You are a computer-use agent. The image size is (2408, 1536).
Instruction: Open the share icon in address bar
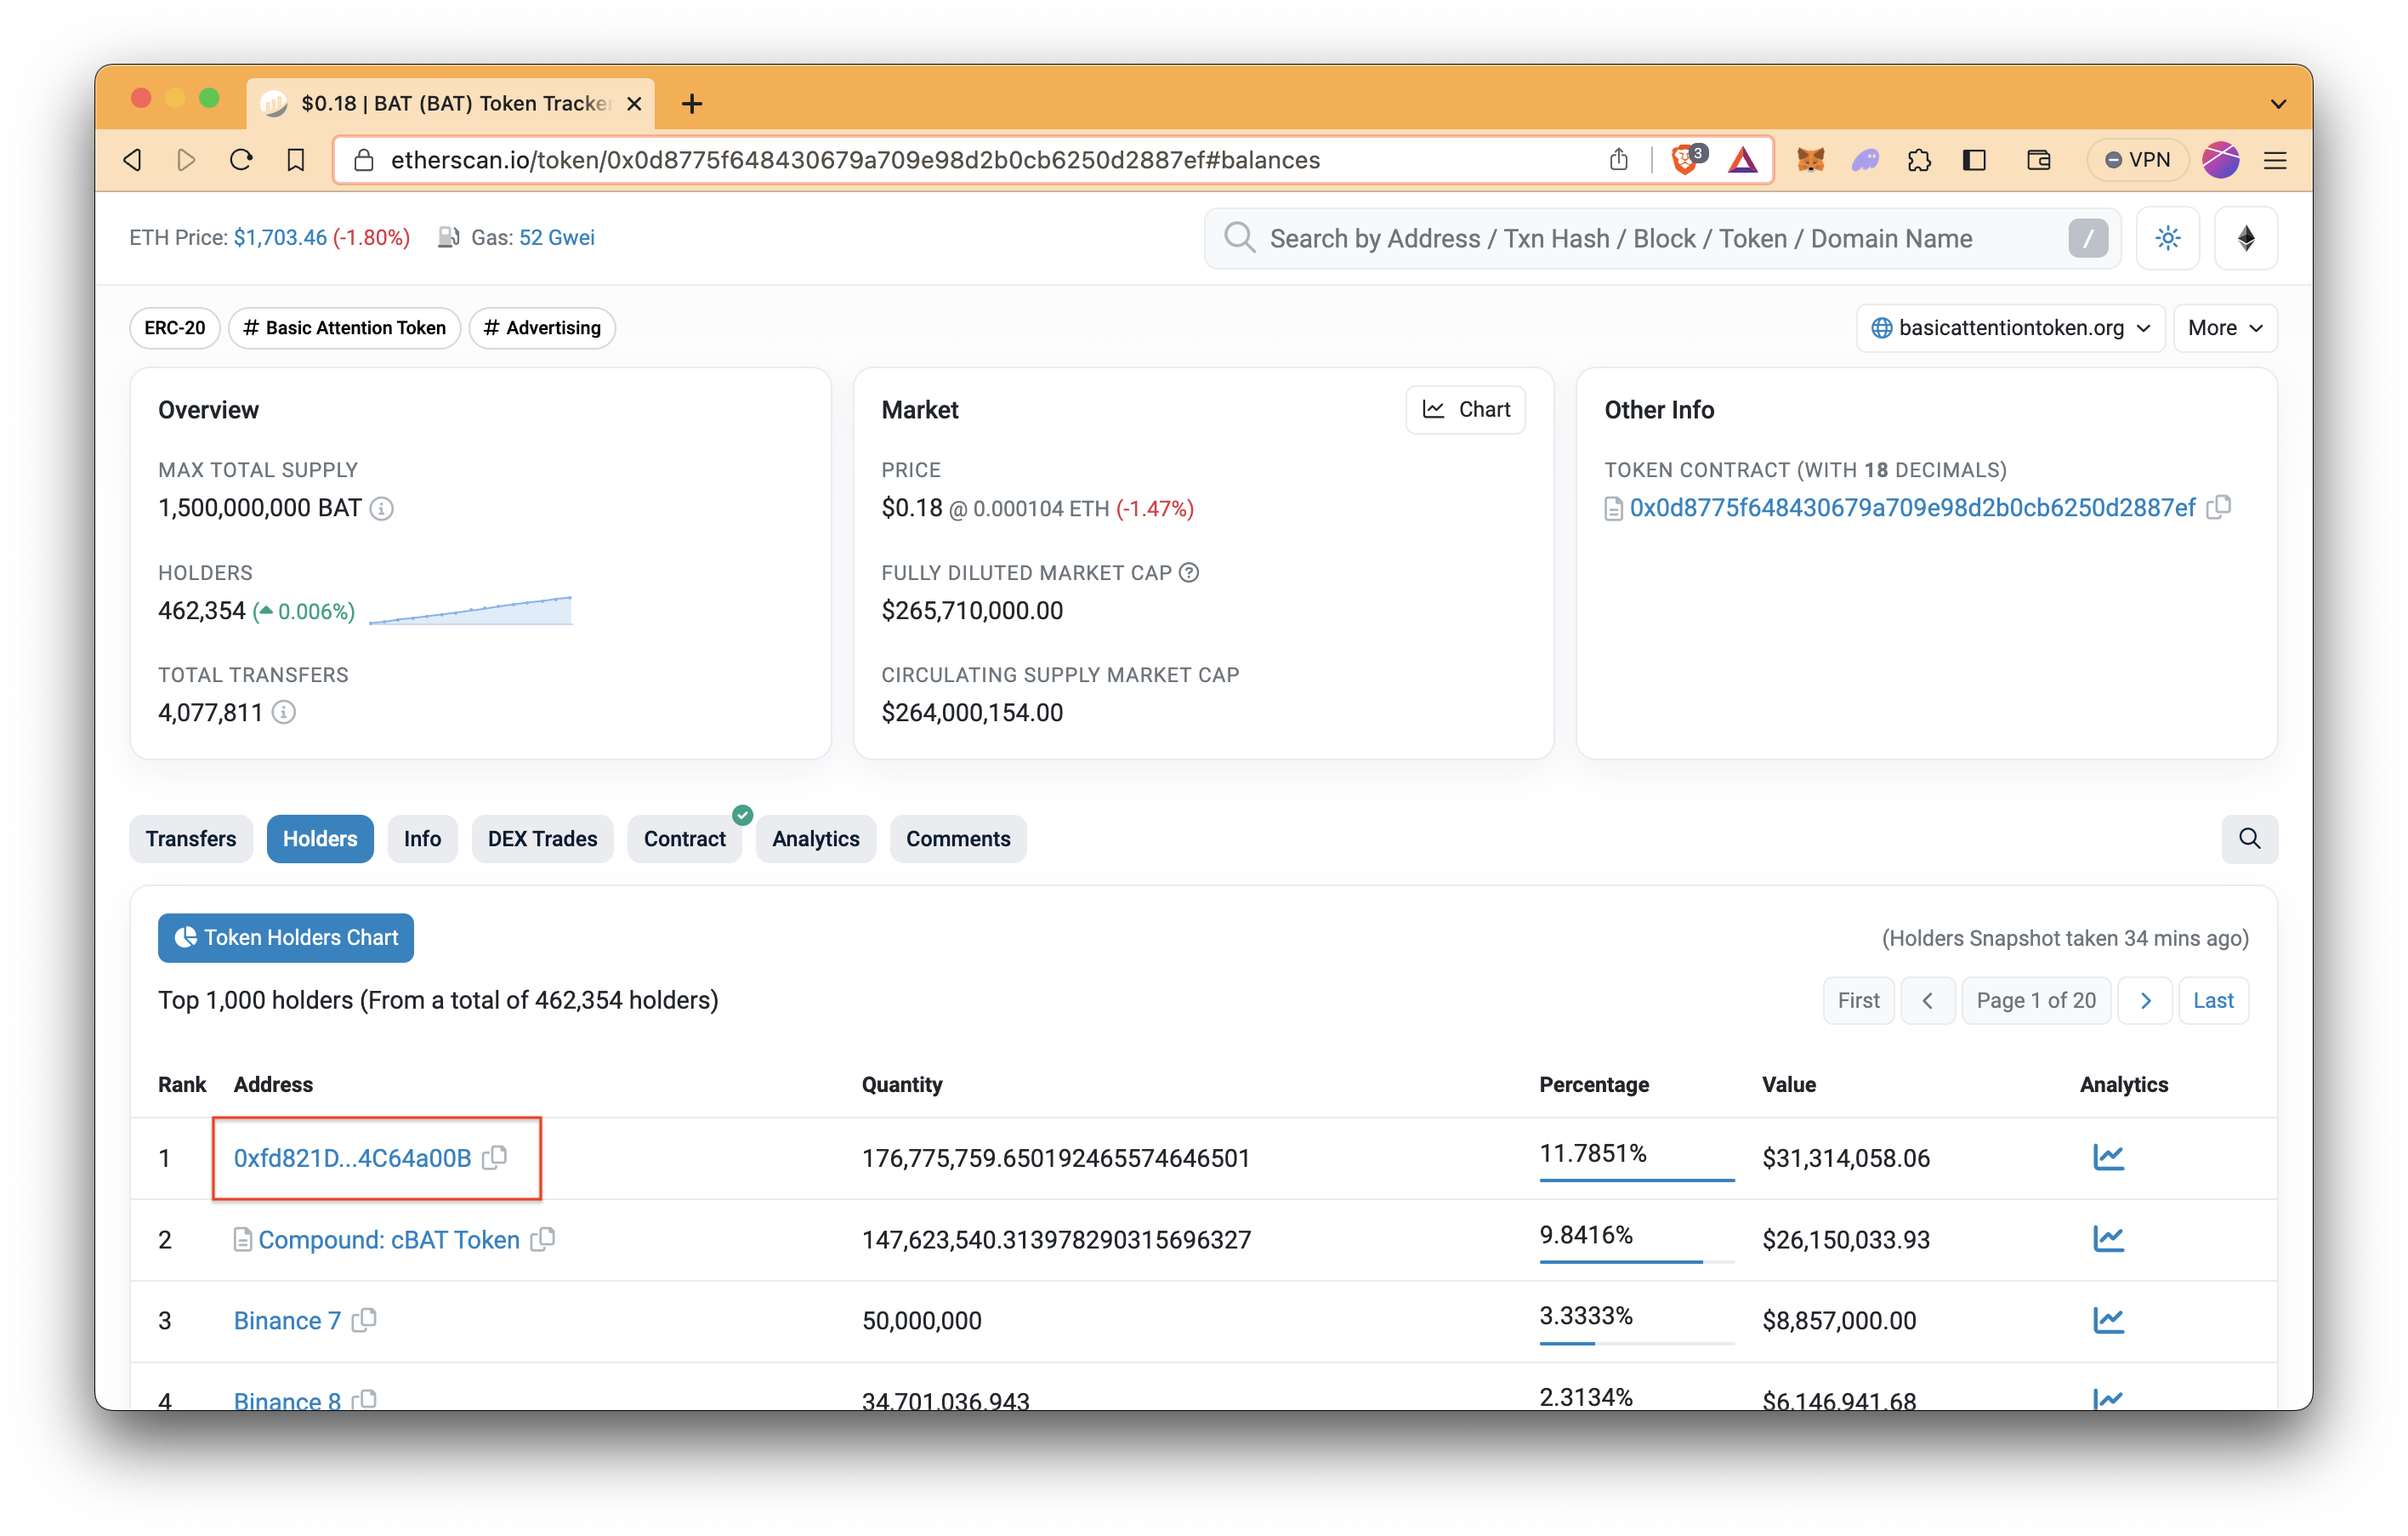click(x=1619, y=160)
